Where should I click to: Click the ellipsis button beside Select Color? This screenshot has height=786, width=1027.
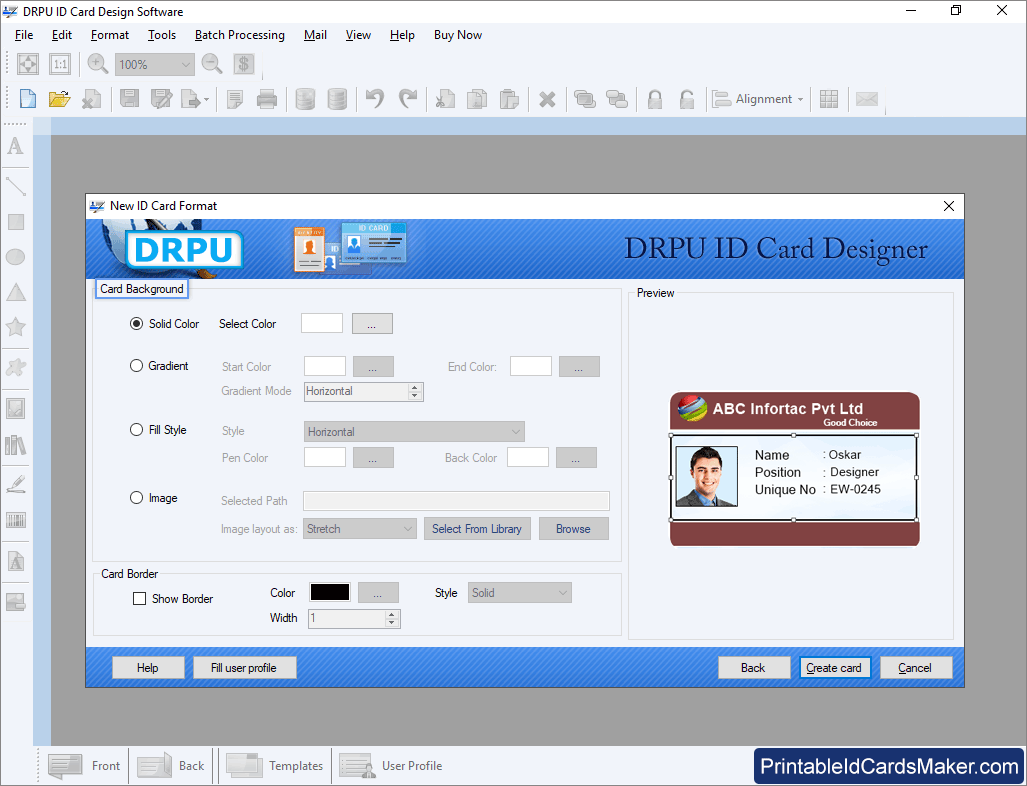pyautogui.click(x=372, y=324)
